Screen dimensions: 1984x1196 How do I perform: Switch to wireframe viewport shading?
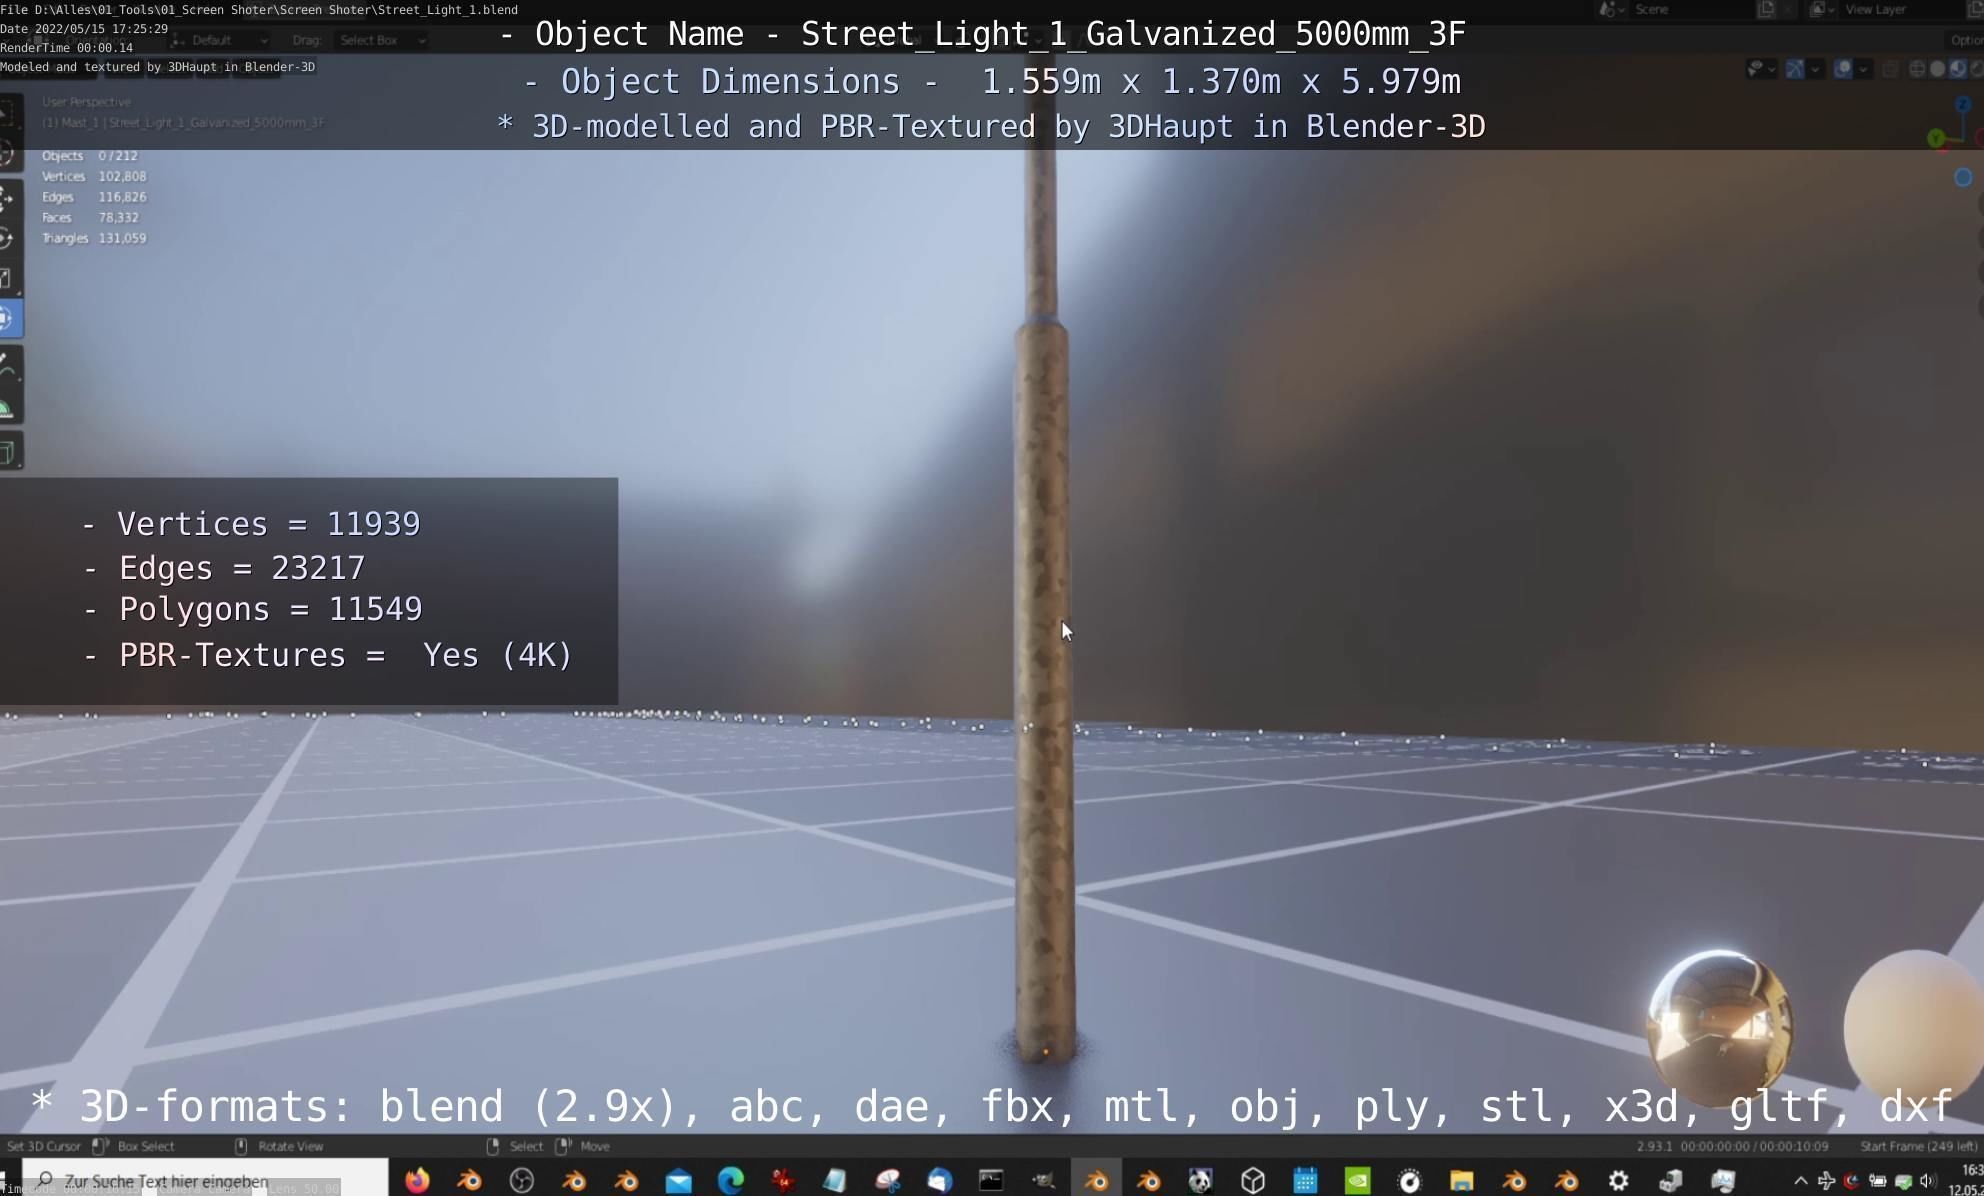pyautogui.click(x=1917, y=69)
